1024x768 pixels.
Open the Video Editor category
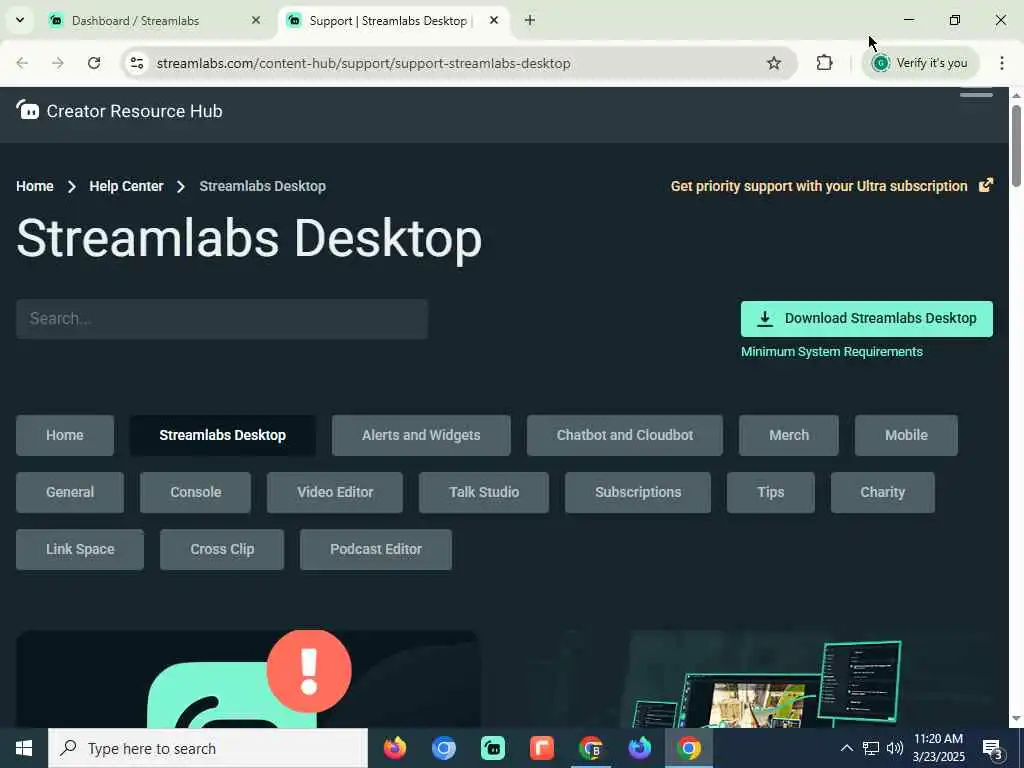tap(335, 492)
